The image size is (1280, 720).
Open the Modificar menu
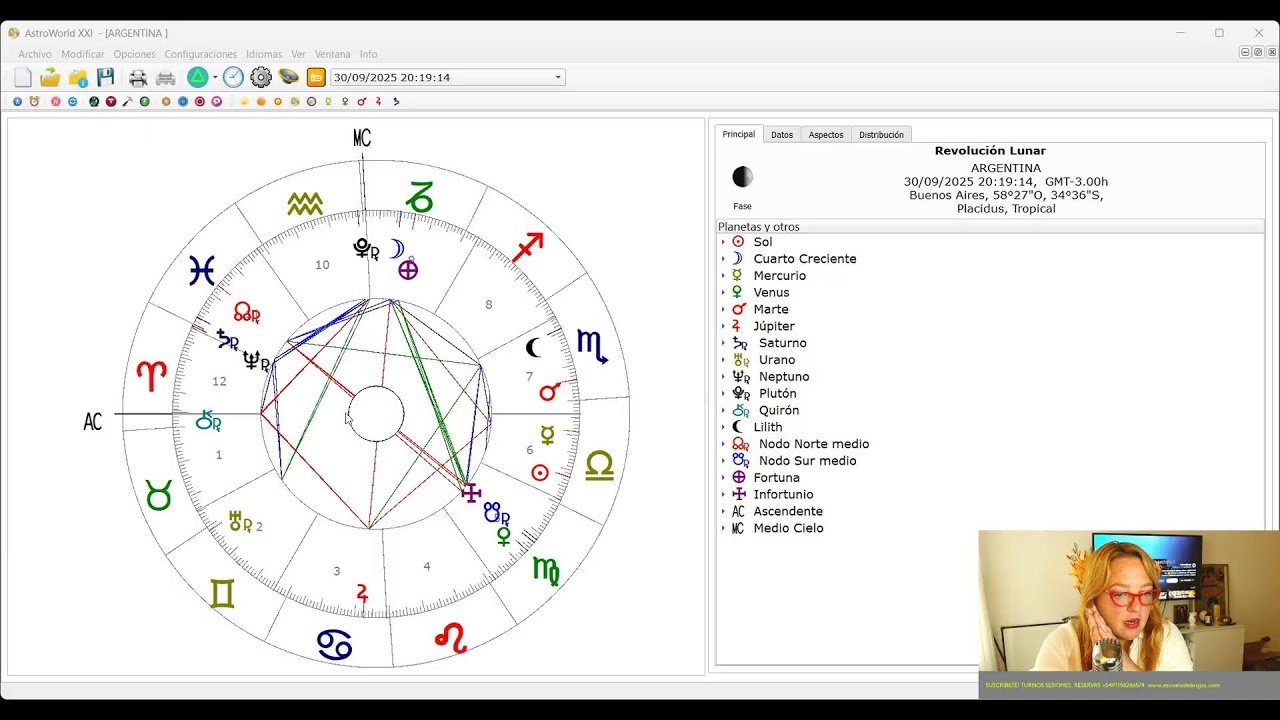point(83,54)
